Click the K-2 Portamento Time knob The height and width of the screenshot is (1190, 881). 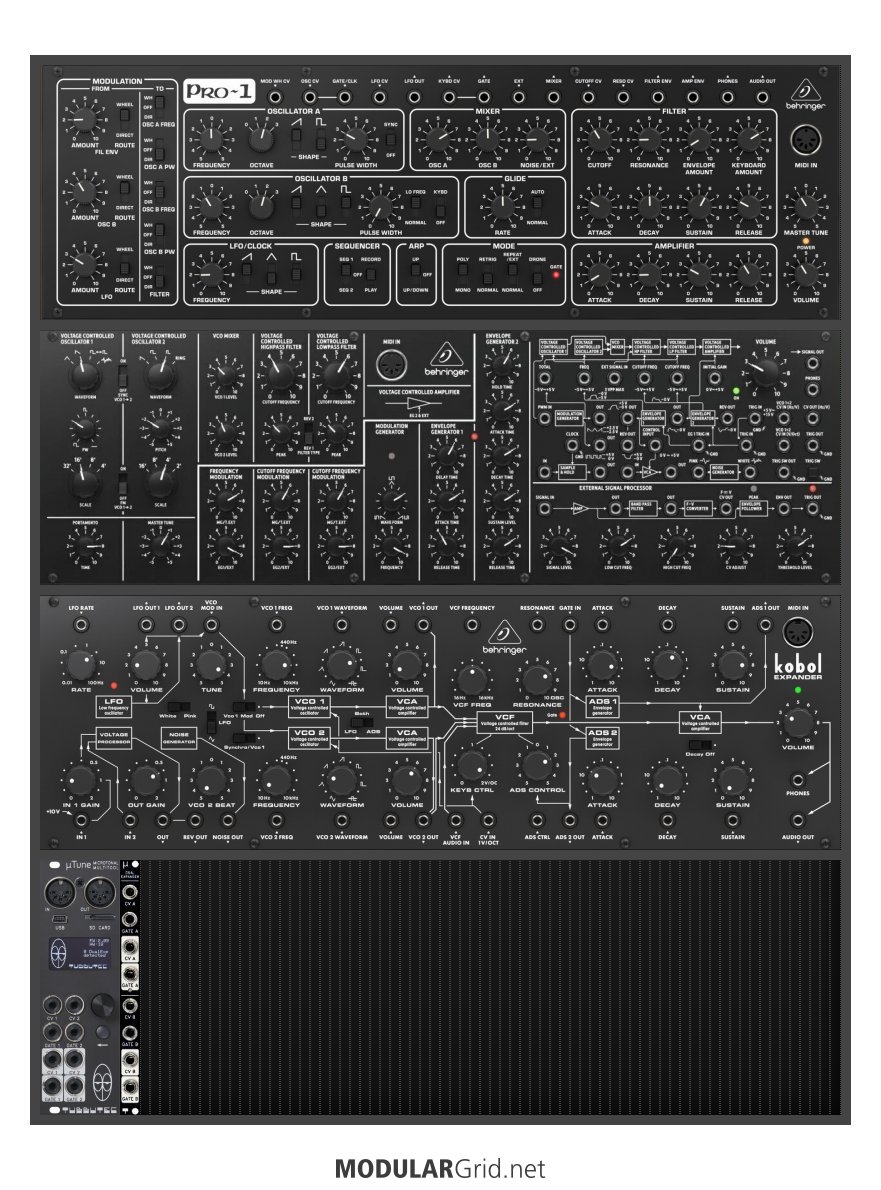click(x=85, y=544)
